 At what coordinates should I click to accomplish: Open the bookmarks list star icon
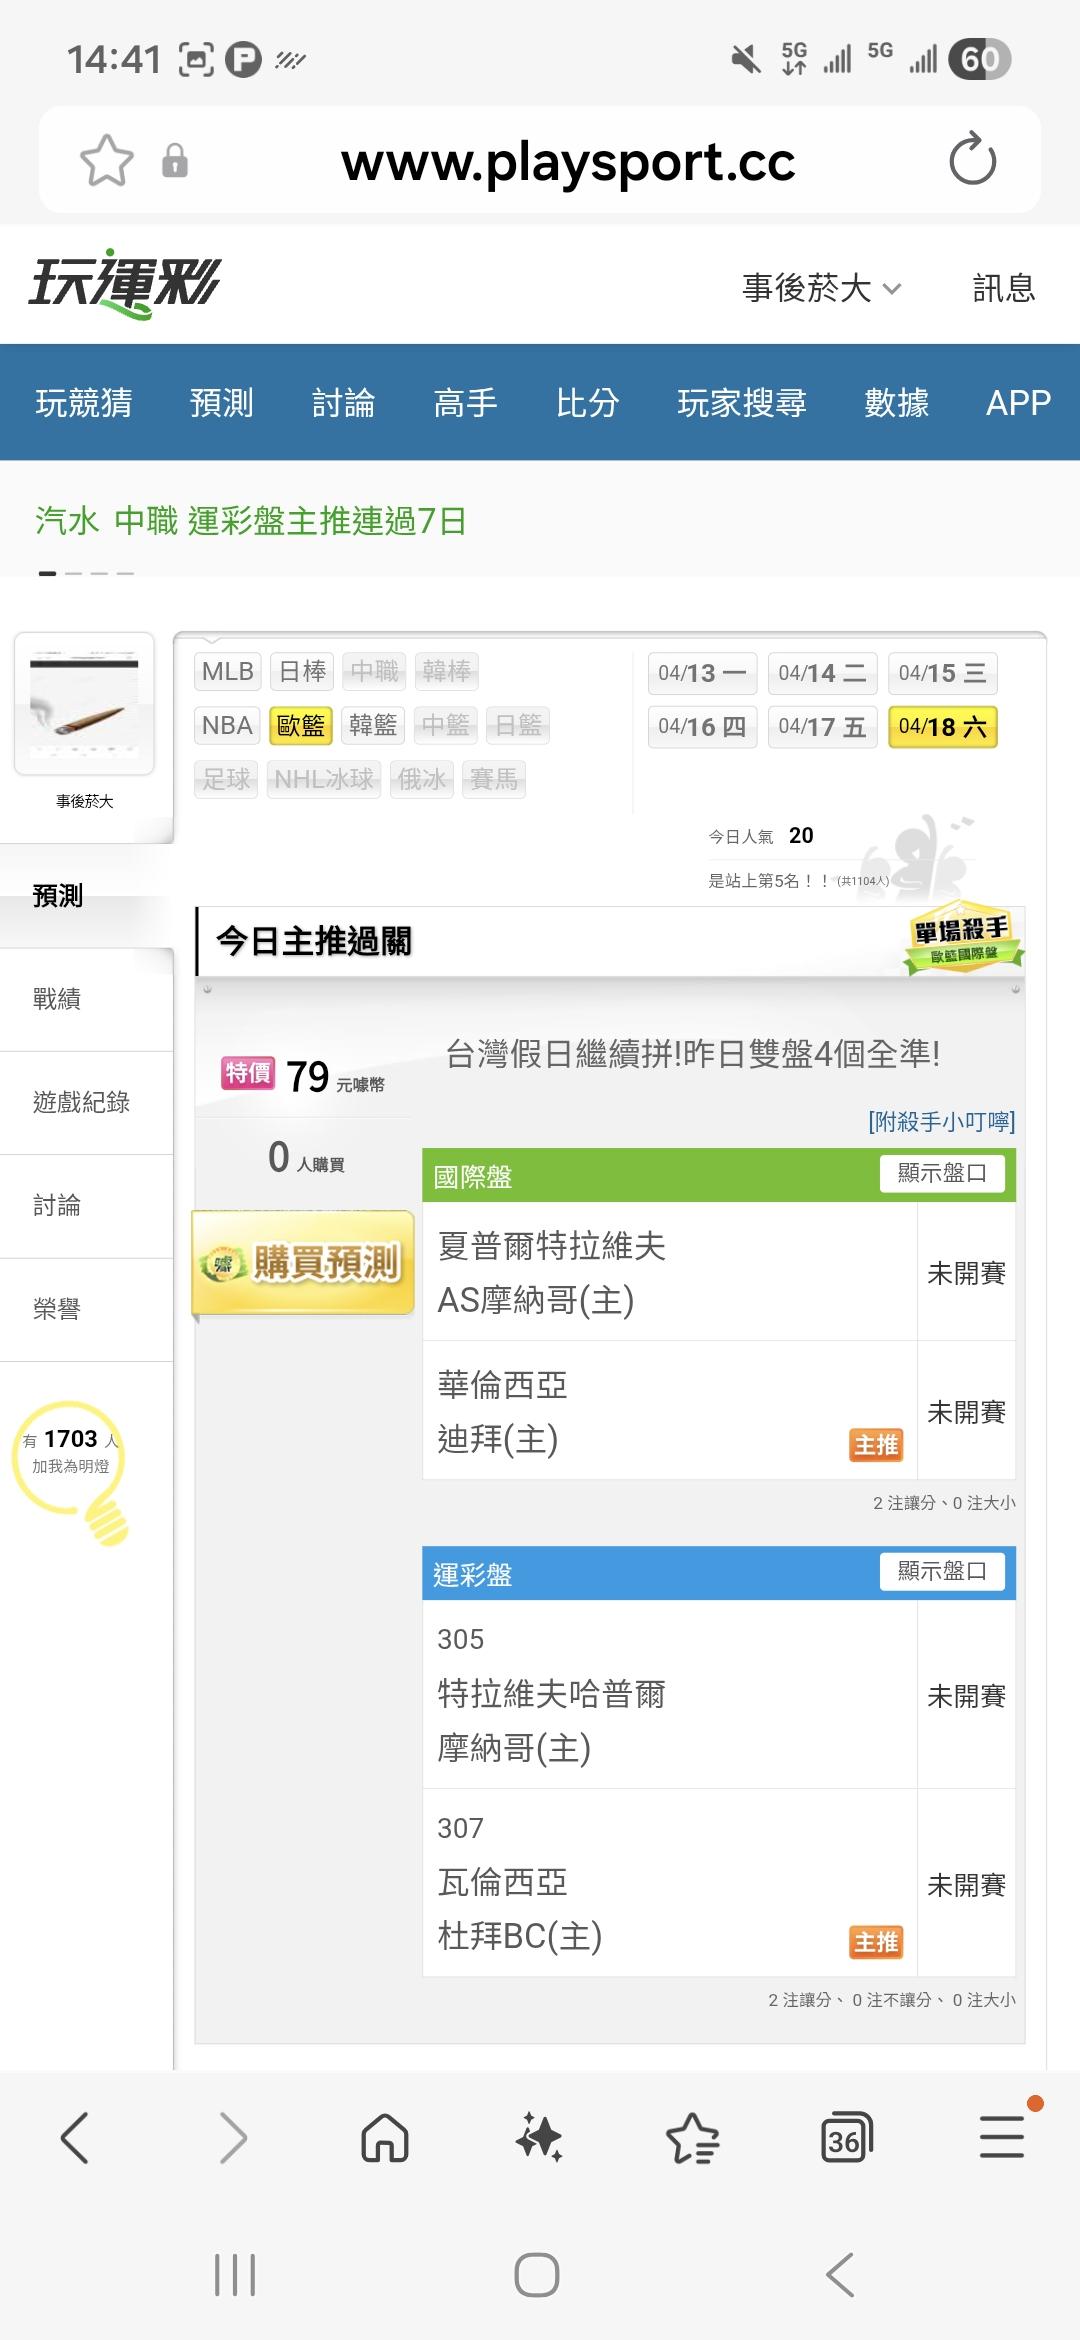[692, 2139]
